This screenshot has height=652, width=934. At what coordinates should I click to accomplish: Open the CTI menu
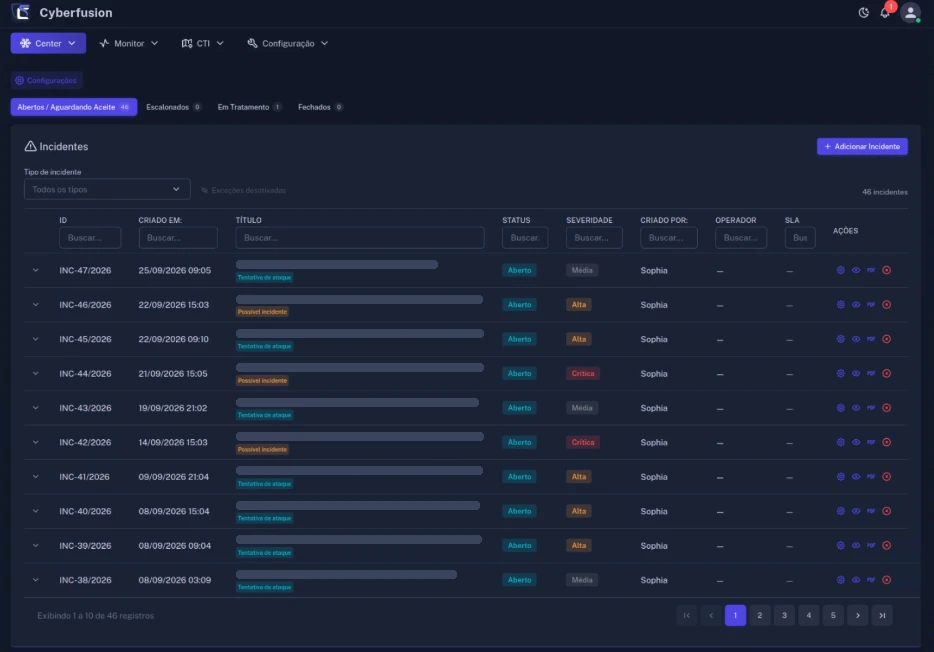click(203, 43)
